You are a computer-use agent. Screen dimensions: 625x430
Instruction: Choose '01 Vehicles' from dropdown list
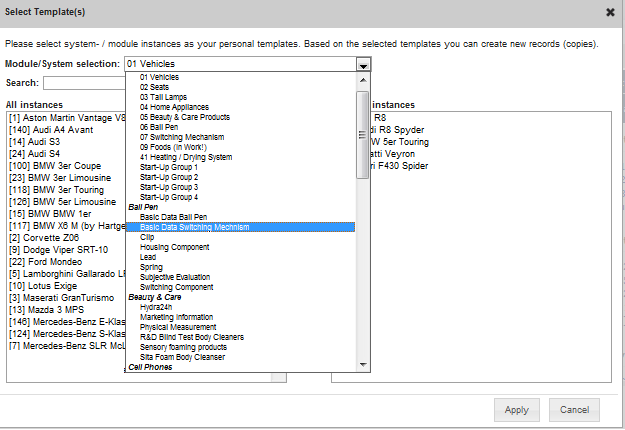(159, 77)
